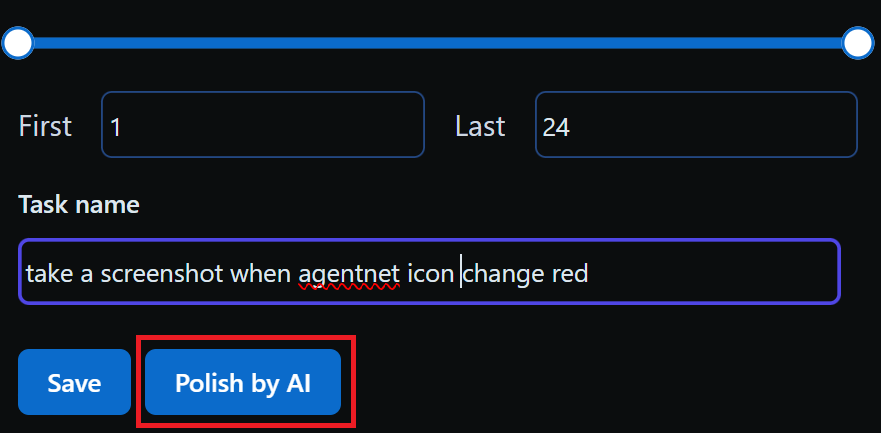881x433 pixels.
Task: Place cursor on the word icon
Action: (x=430, y=271)
